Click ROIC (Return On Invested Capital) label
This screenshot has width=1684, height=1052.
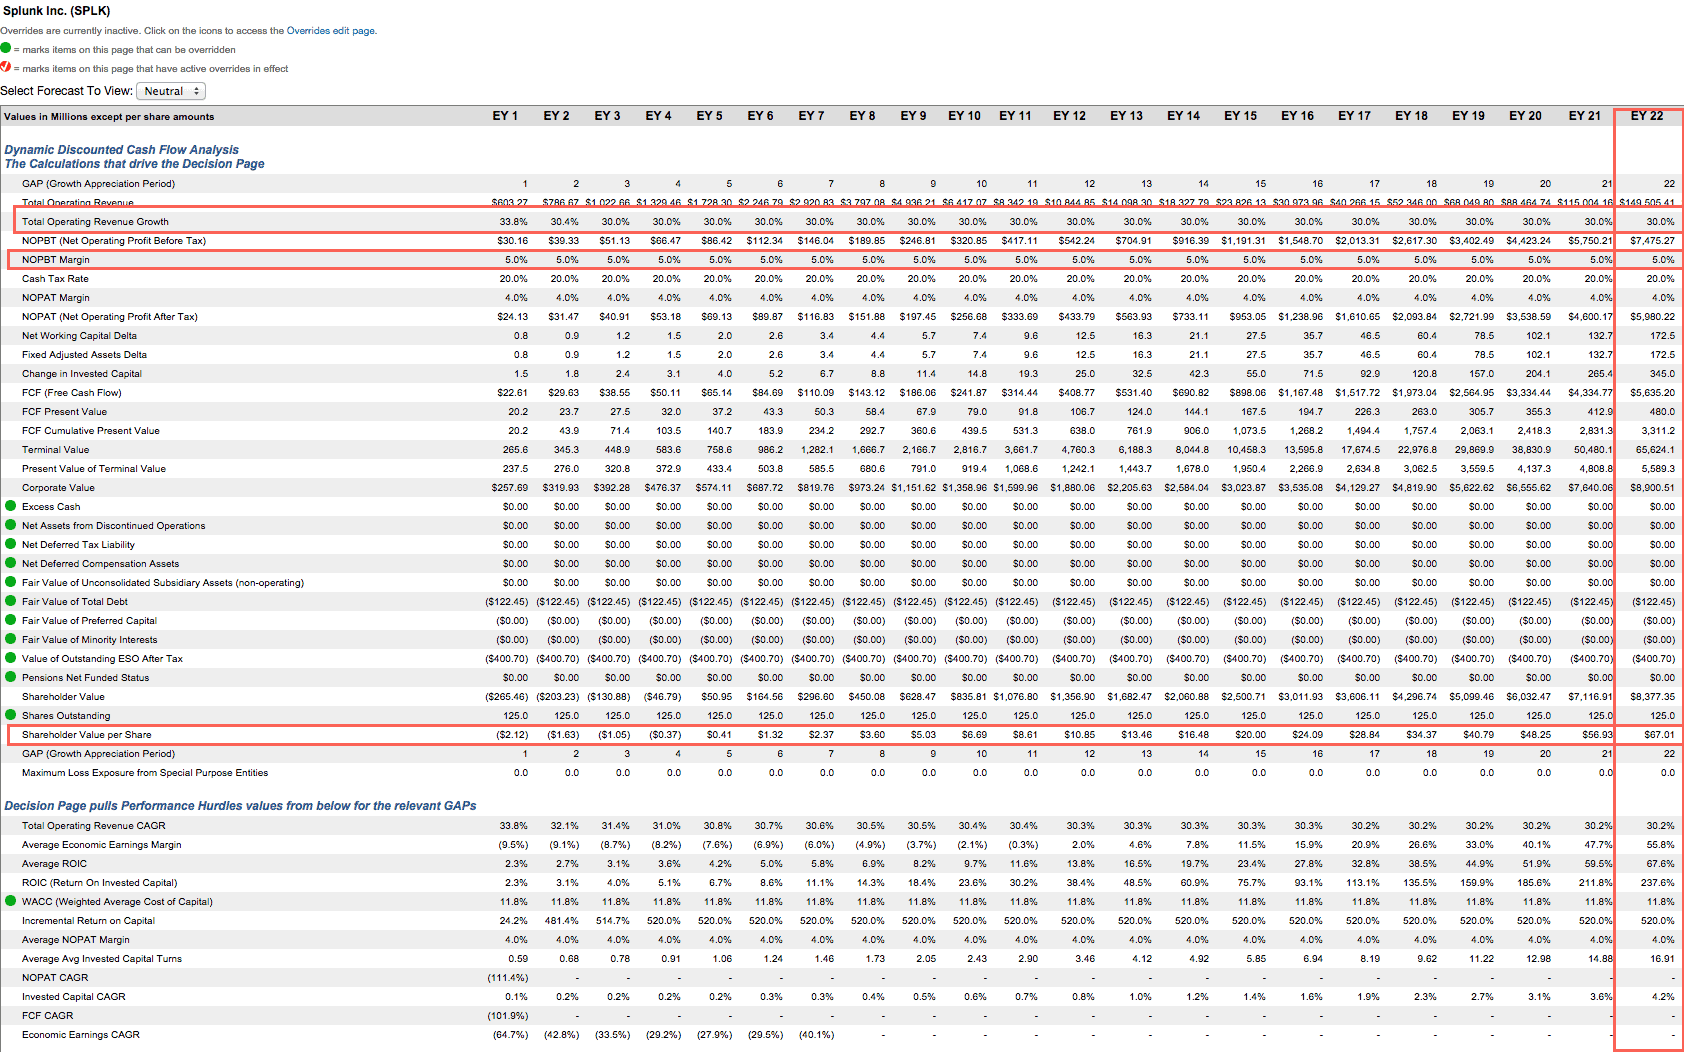[100, 883]
